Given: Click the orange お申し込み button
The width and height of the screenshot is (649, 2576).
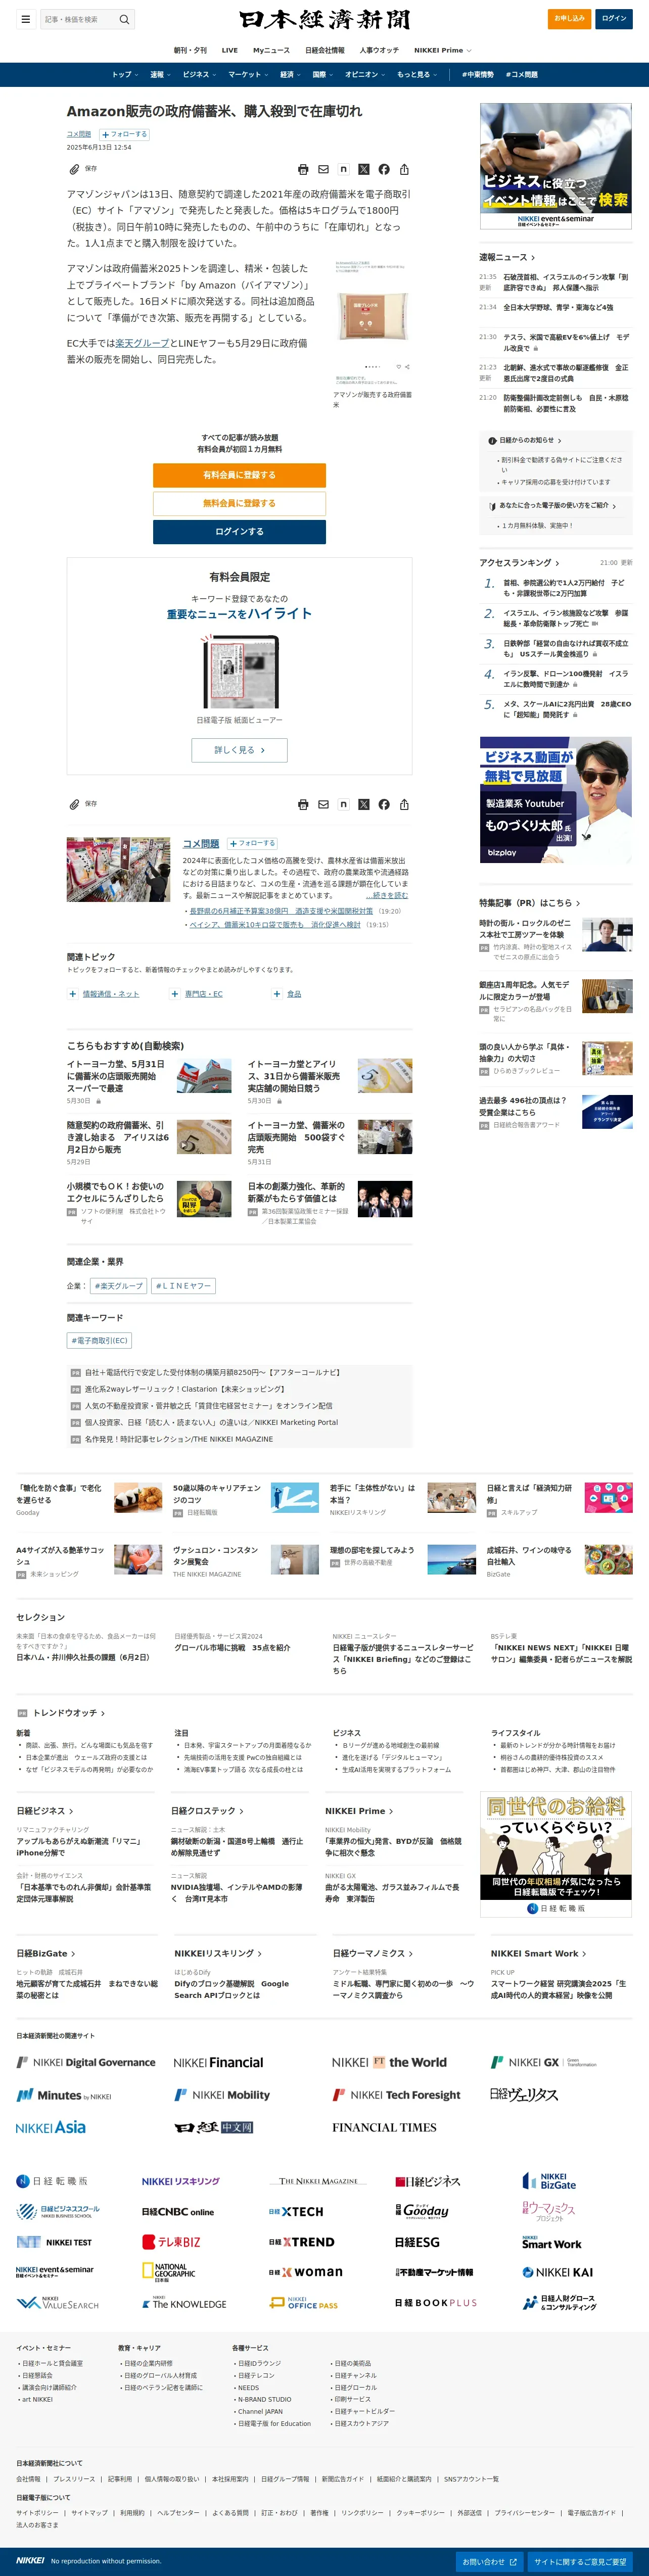Looking at the screenshot, I should point(569,19).
